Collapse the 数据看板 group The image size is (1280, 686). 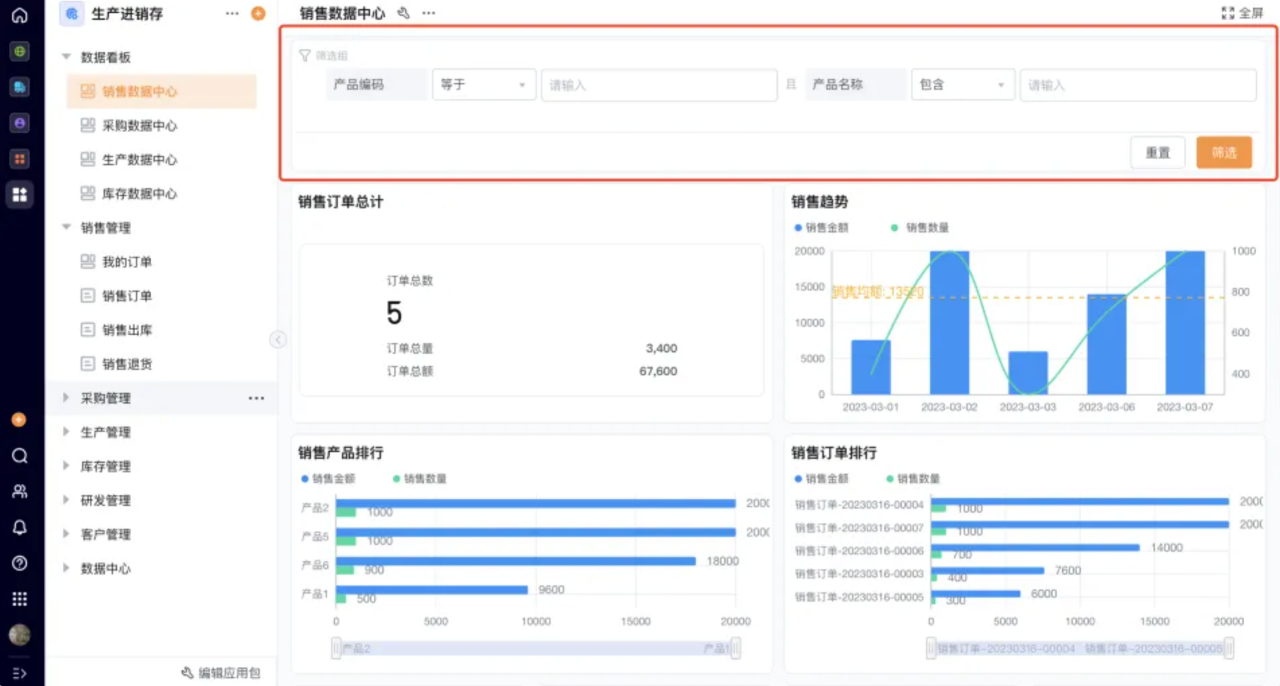point(66,58)
